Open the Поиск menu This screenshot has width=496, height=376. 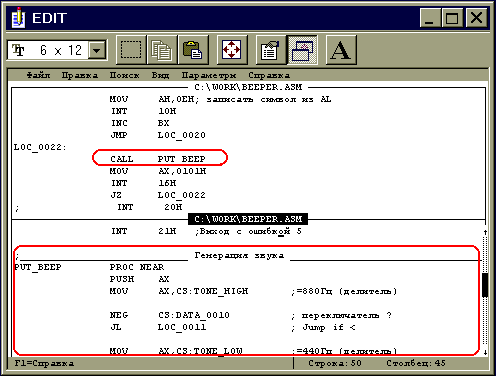[x=124, y=75]
